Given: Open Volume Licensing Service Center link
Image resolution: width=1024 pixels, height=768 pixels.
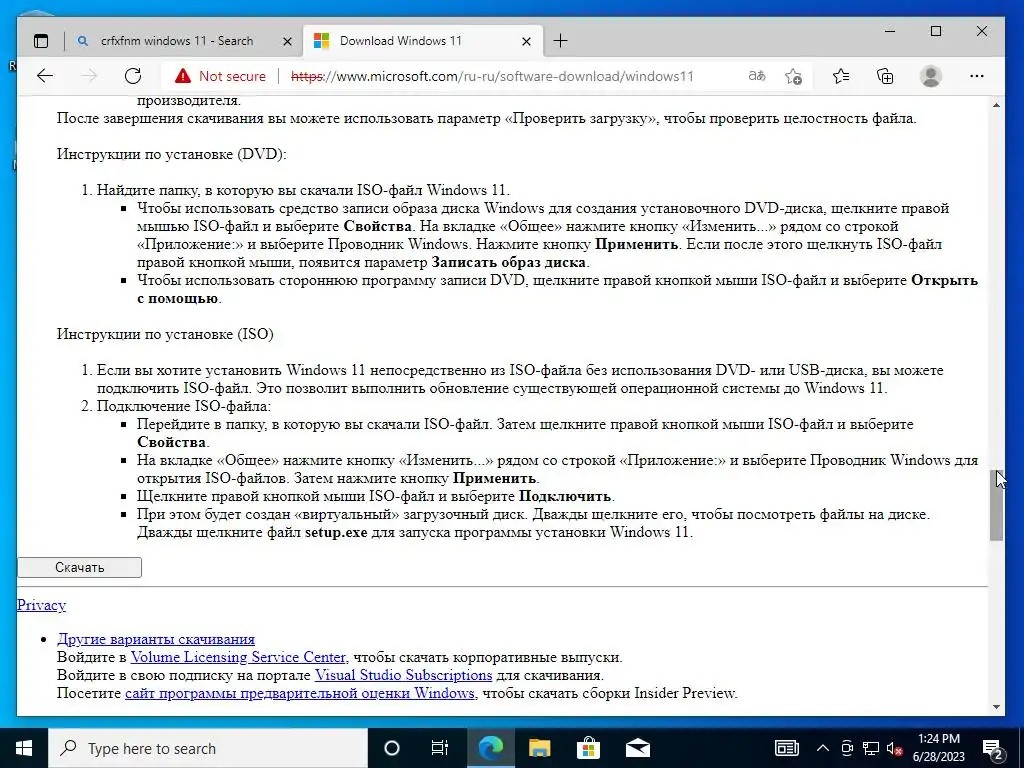Looking at the screenshot, I should [x=238, y=657].
